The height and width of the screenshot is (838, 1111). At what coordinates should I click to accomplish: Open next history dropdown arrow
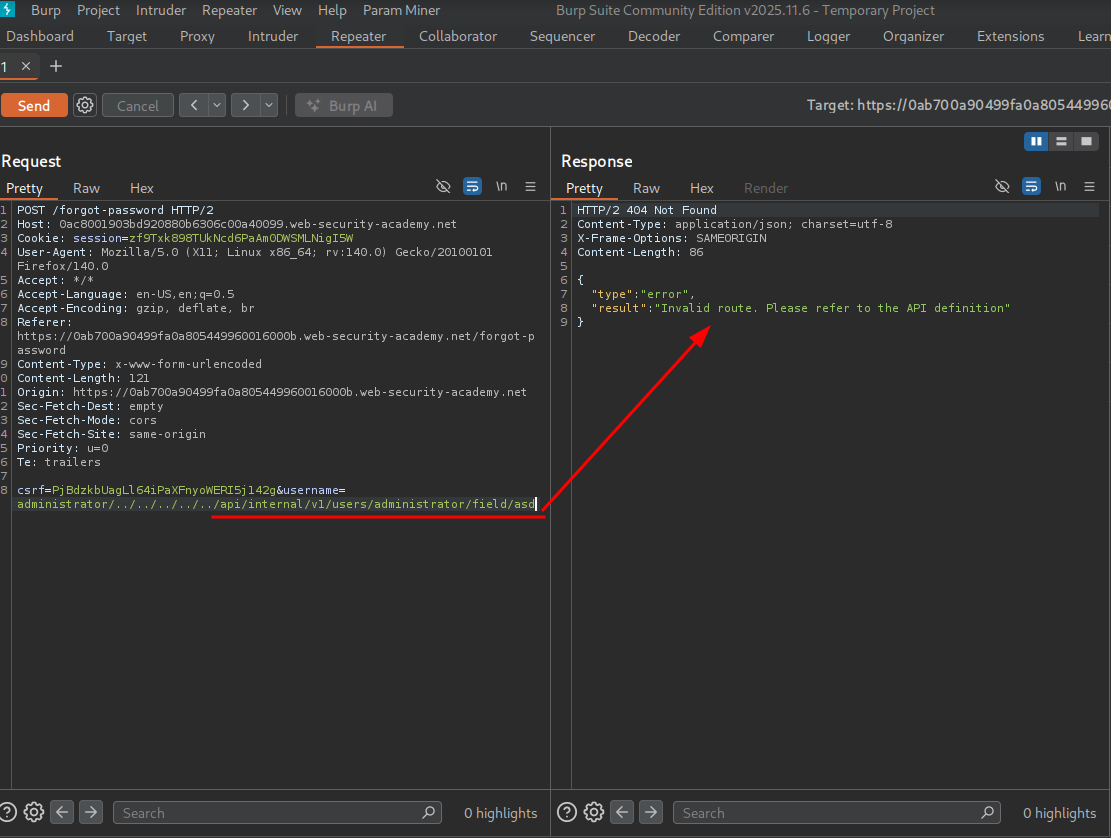pyautogui.click(x=269, y=106)
